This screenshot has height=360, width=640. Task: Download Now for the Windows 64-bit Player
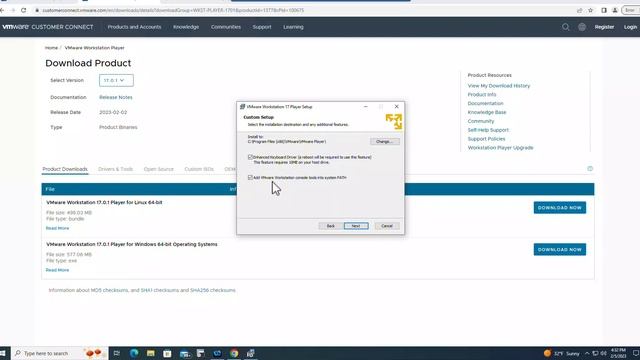pyautogui.click(x=560, y=249)
